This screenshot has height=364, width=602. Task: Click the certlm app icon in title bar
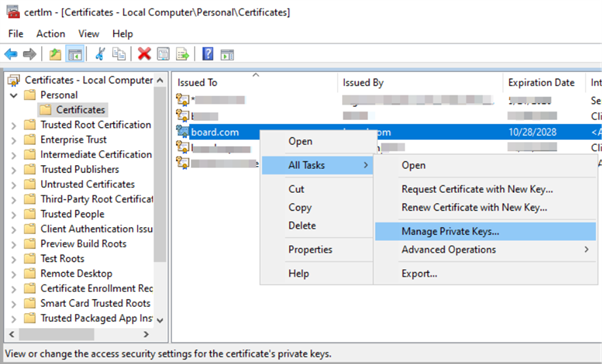click(x=13, y=12)
